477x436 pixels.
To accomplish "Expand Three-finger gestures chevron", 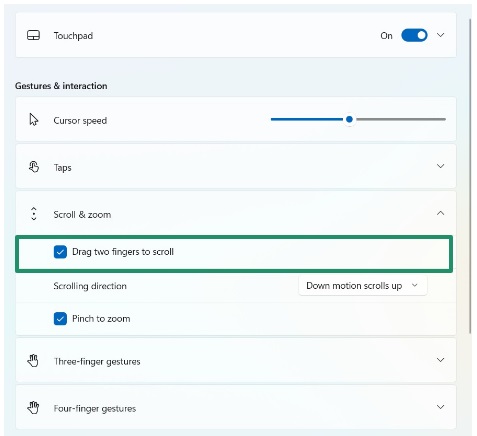I will pos(441,360).
